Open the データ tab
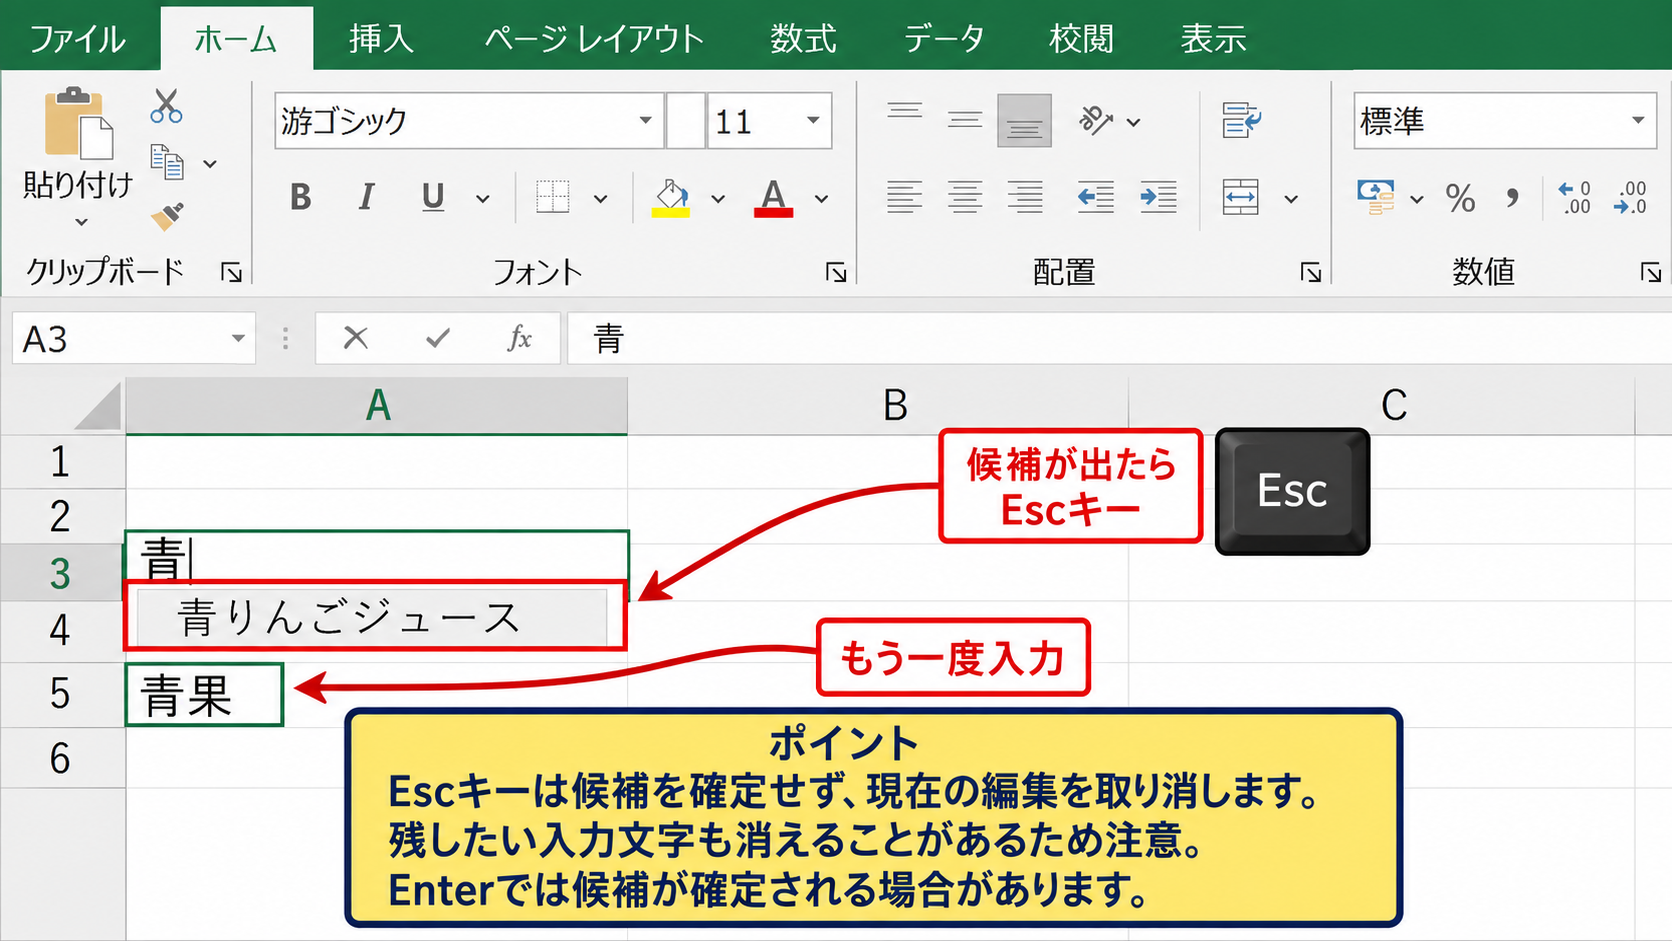The width and height of the screenshot is (1672, 941). pyautogui.click(x=944, y=38)
